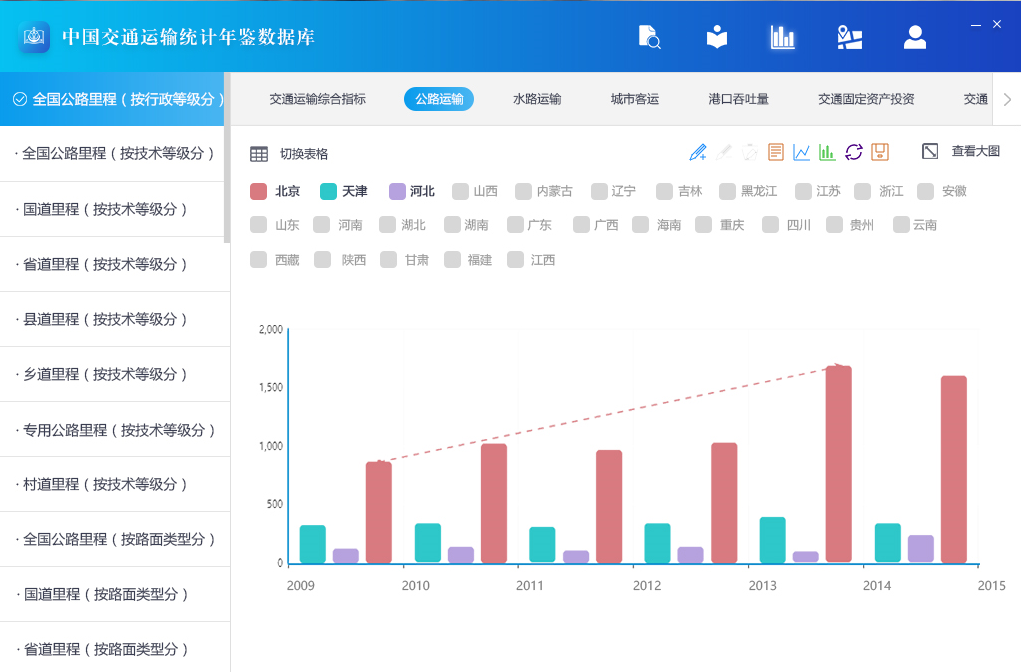This screenshot has width=1021, height=672.
Task: Open the user profile icon
Action: [x=914, y=37]
